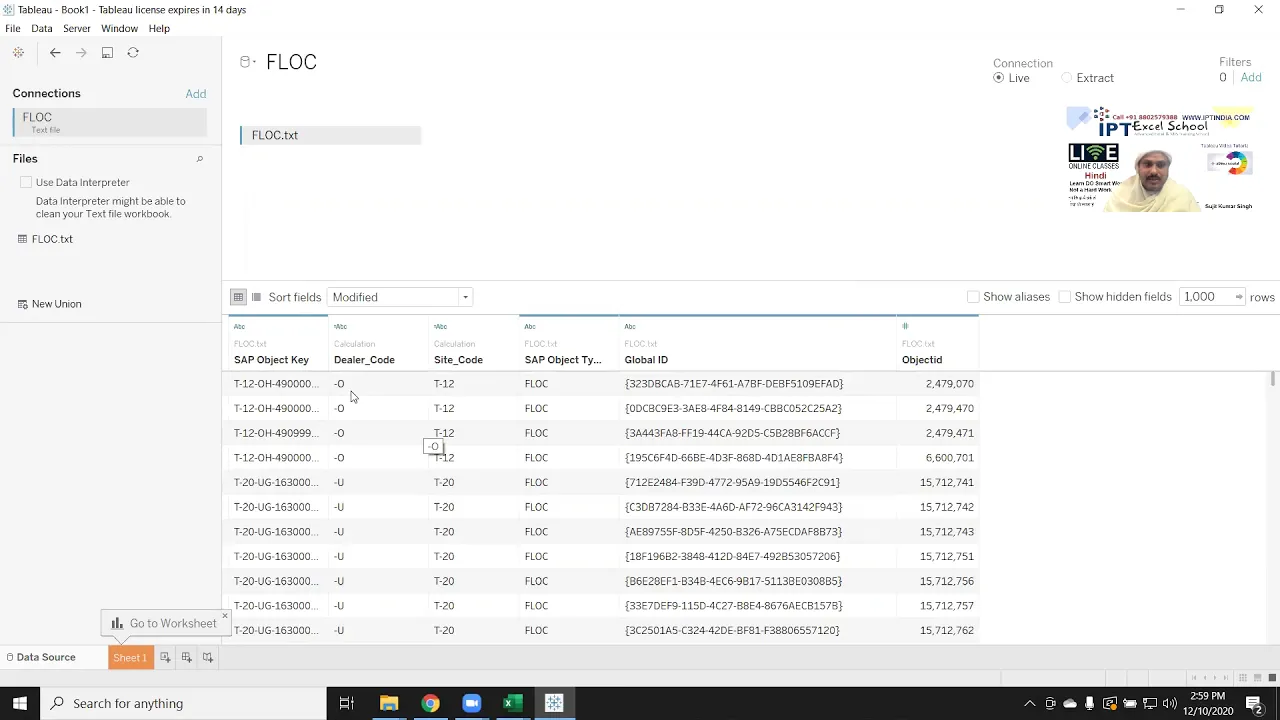Add a filter via the Filters Add link
Screen dimensions: 1280x720
pyautogui.click(x=1251, y=78)
